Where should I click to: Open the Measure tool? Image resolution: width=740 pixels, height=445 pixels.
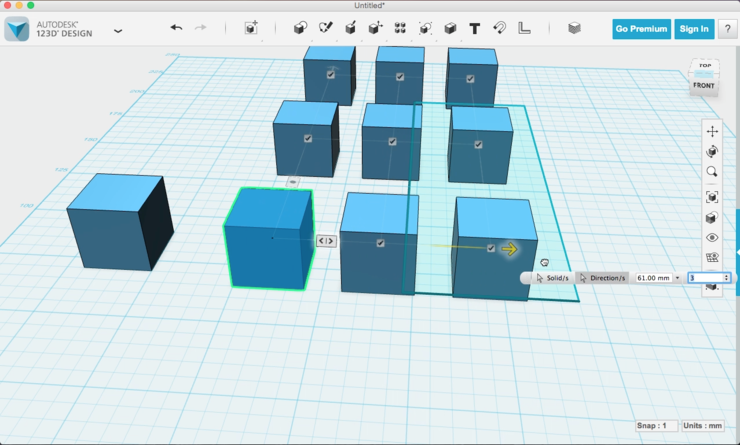(x=524, y=28)
